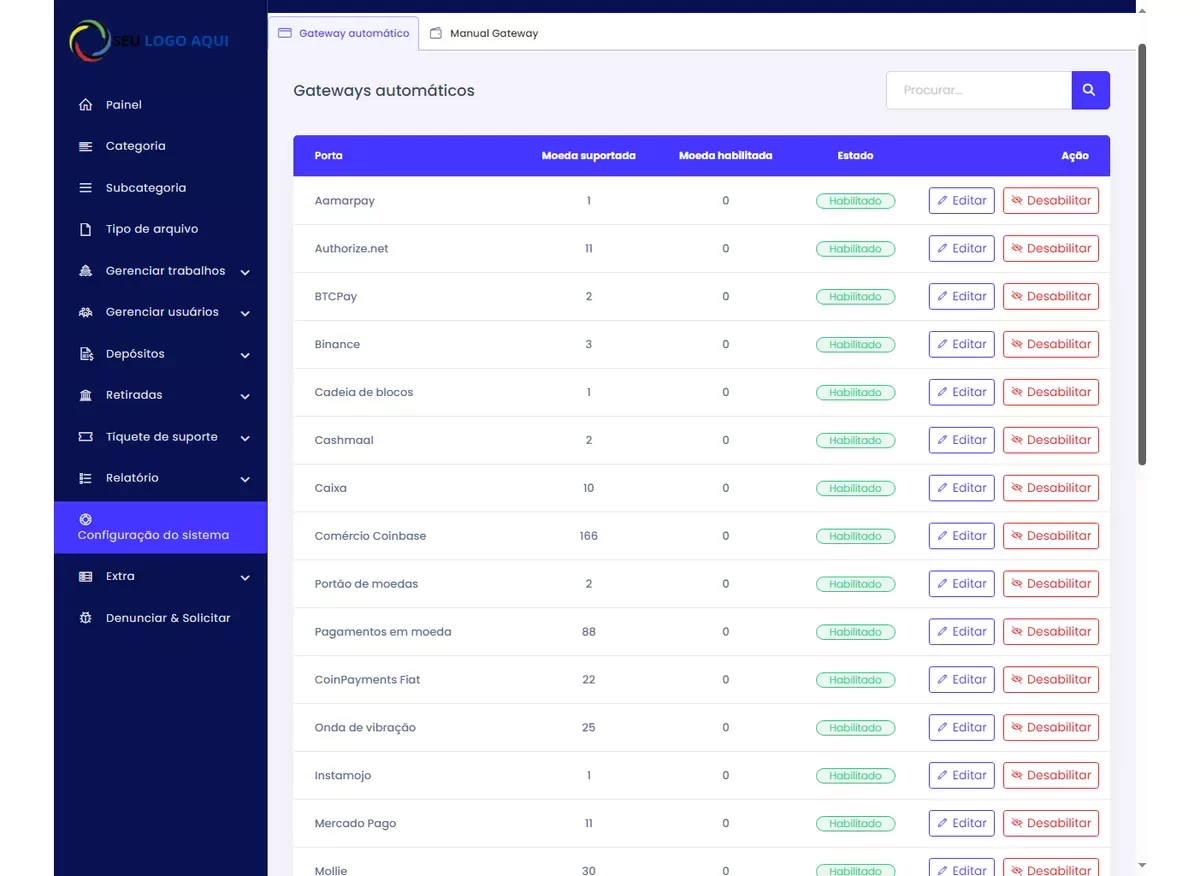This screenshot has width=1200, height=876.
Task: Open Painel via its home icon
Action: [x=86, y=105]
